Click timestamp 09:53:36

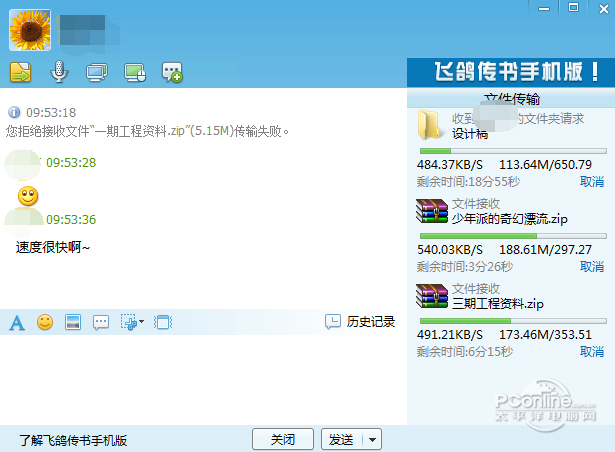coord(71,220)
